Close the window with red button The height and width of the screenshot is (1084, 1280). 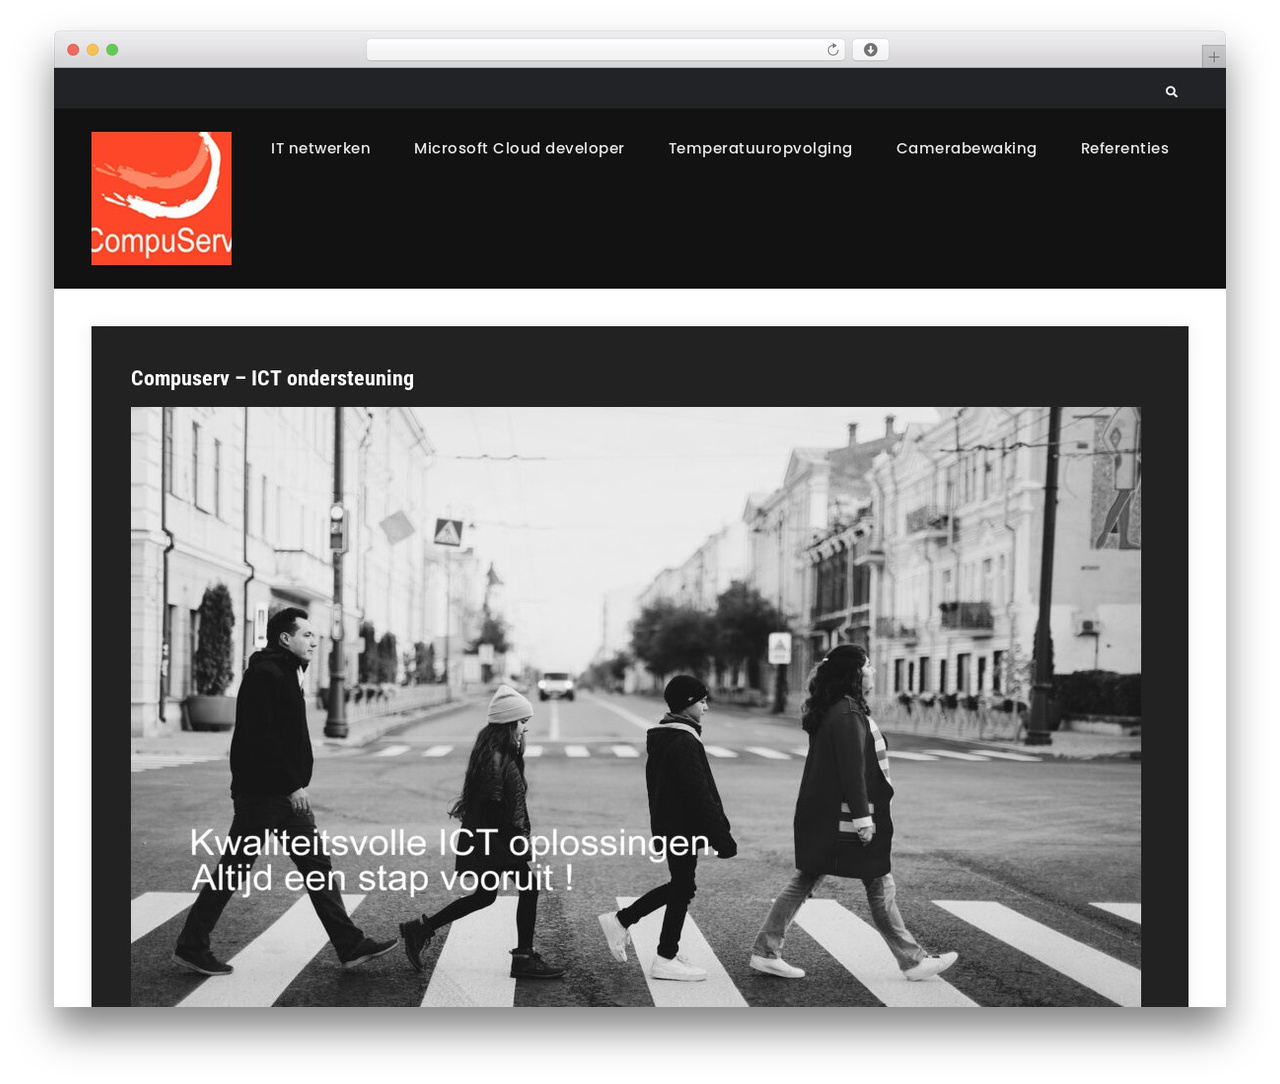pos(73,50)
